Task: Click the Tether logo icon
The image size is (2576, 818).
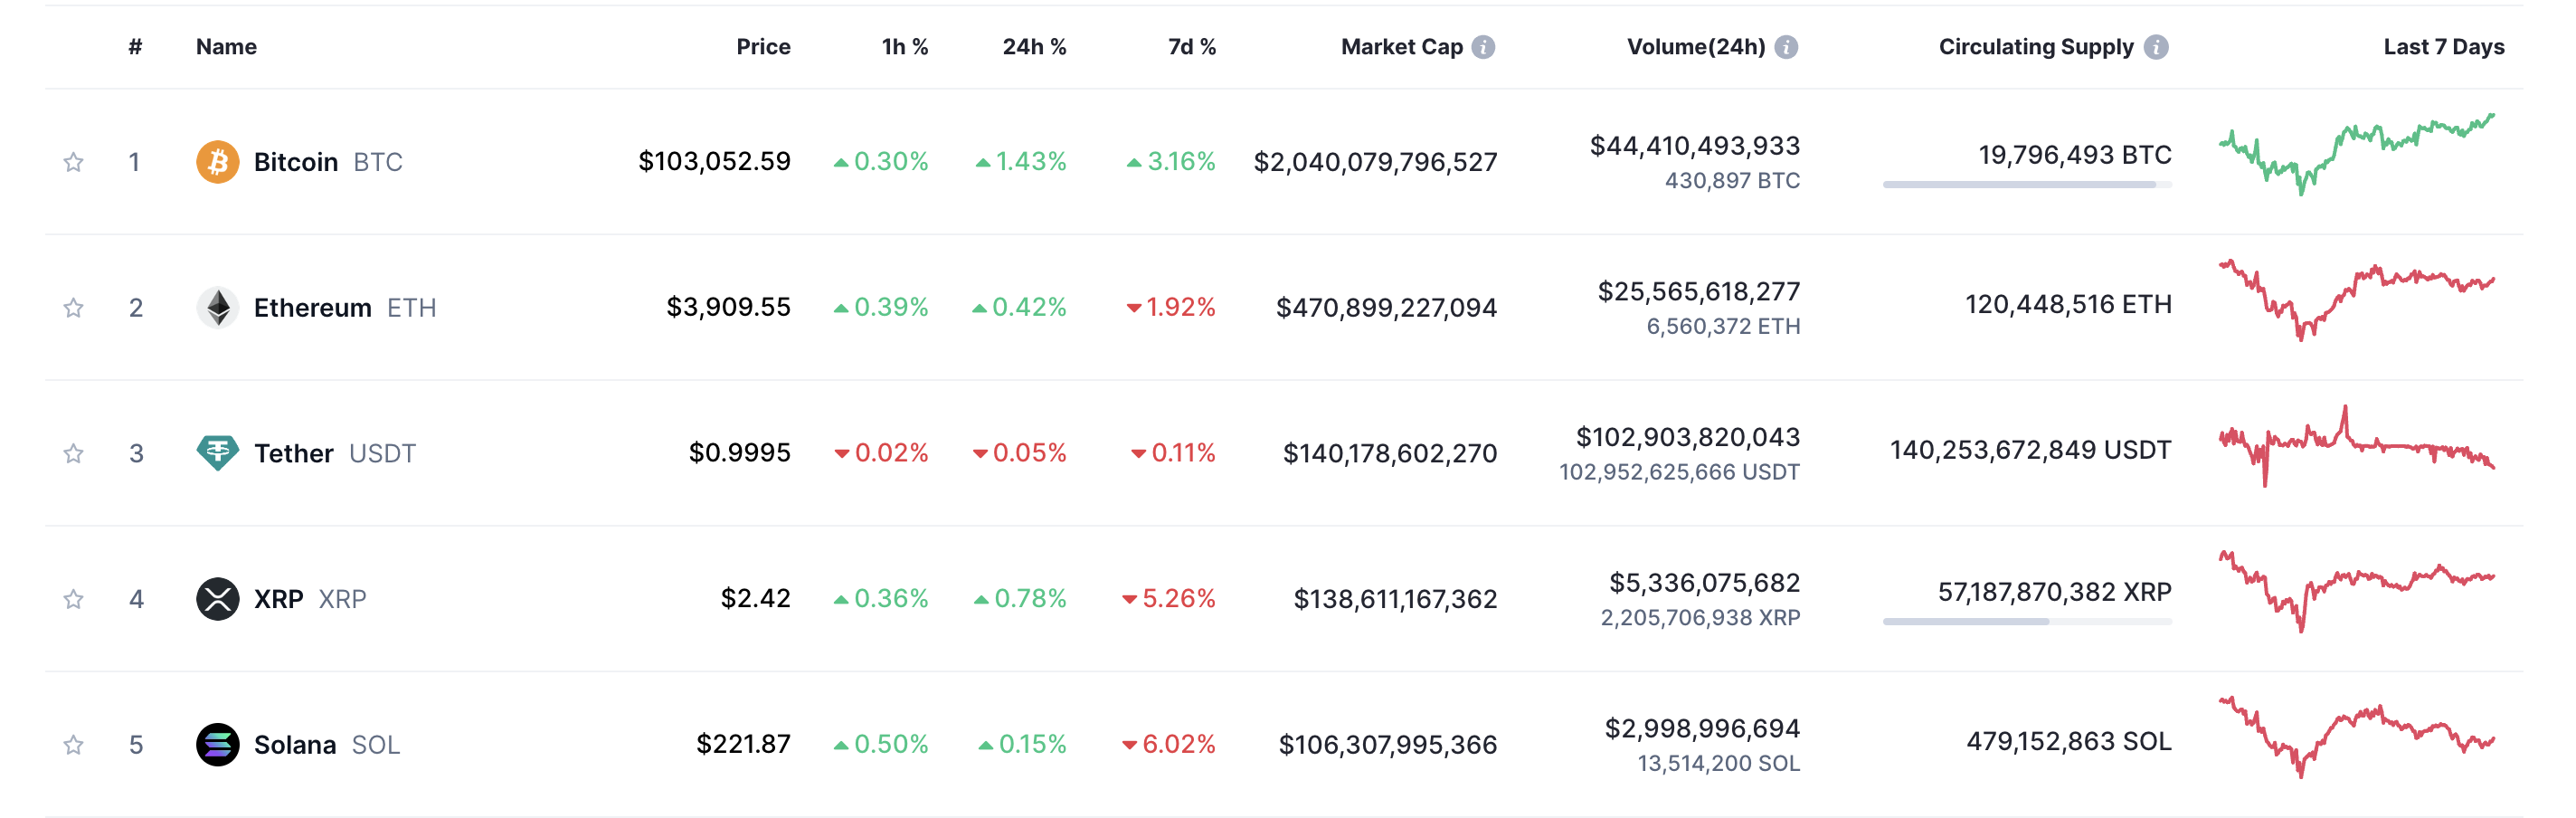Action: 217,452
